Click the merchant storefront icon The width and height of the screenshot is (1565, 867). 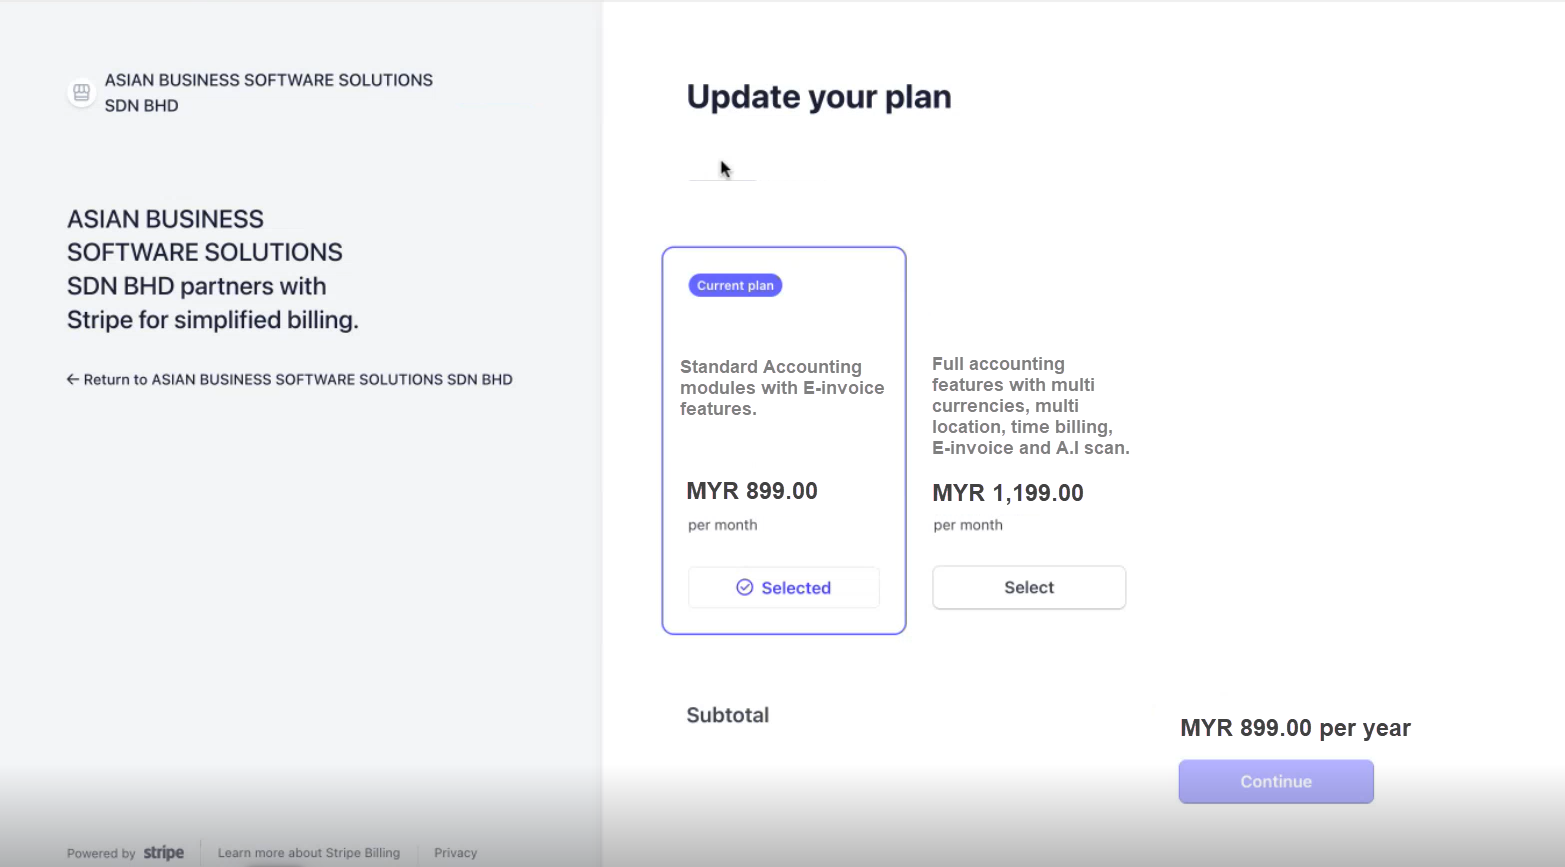click(81, 93)
